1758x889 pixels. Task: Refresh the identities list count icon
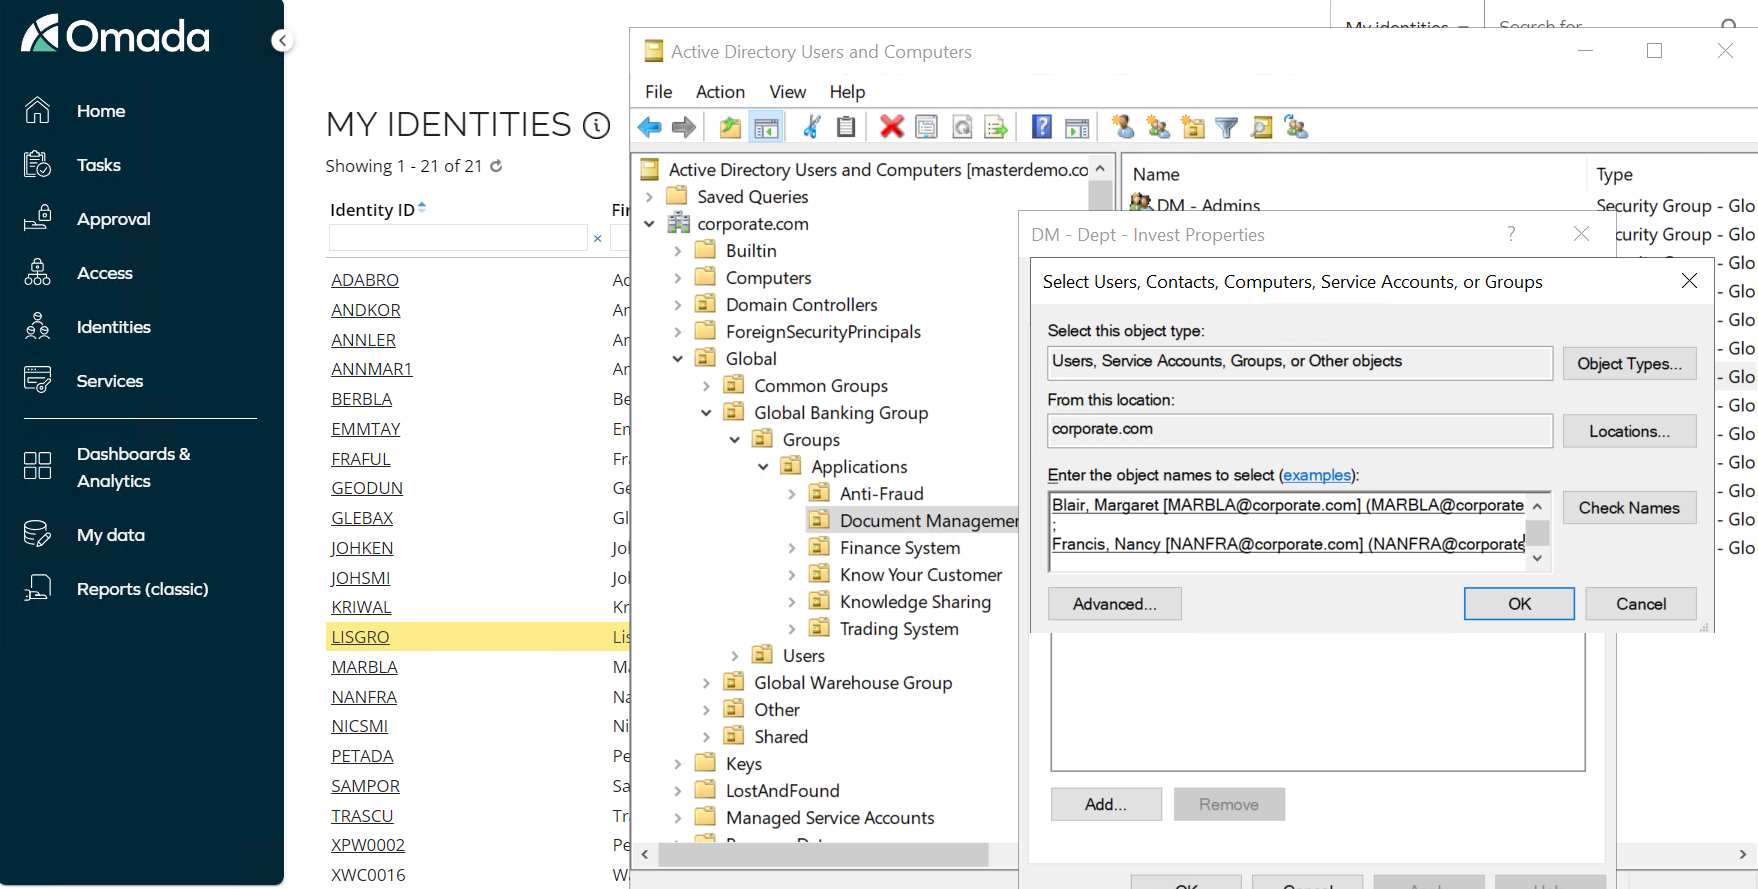(496, 166)
